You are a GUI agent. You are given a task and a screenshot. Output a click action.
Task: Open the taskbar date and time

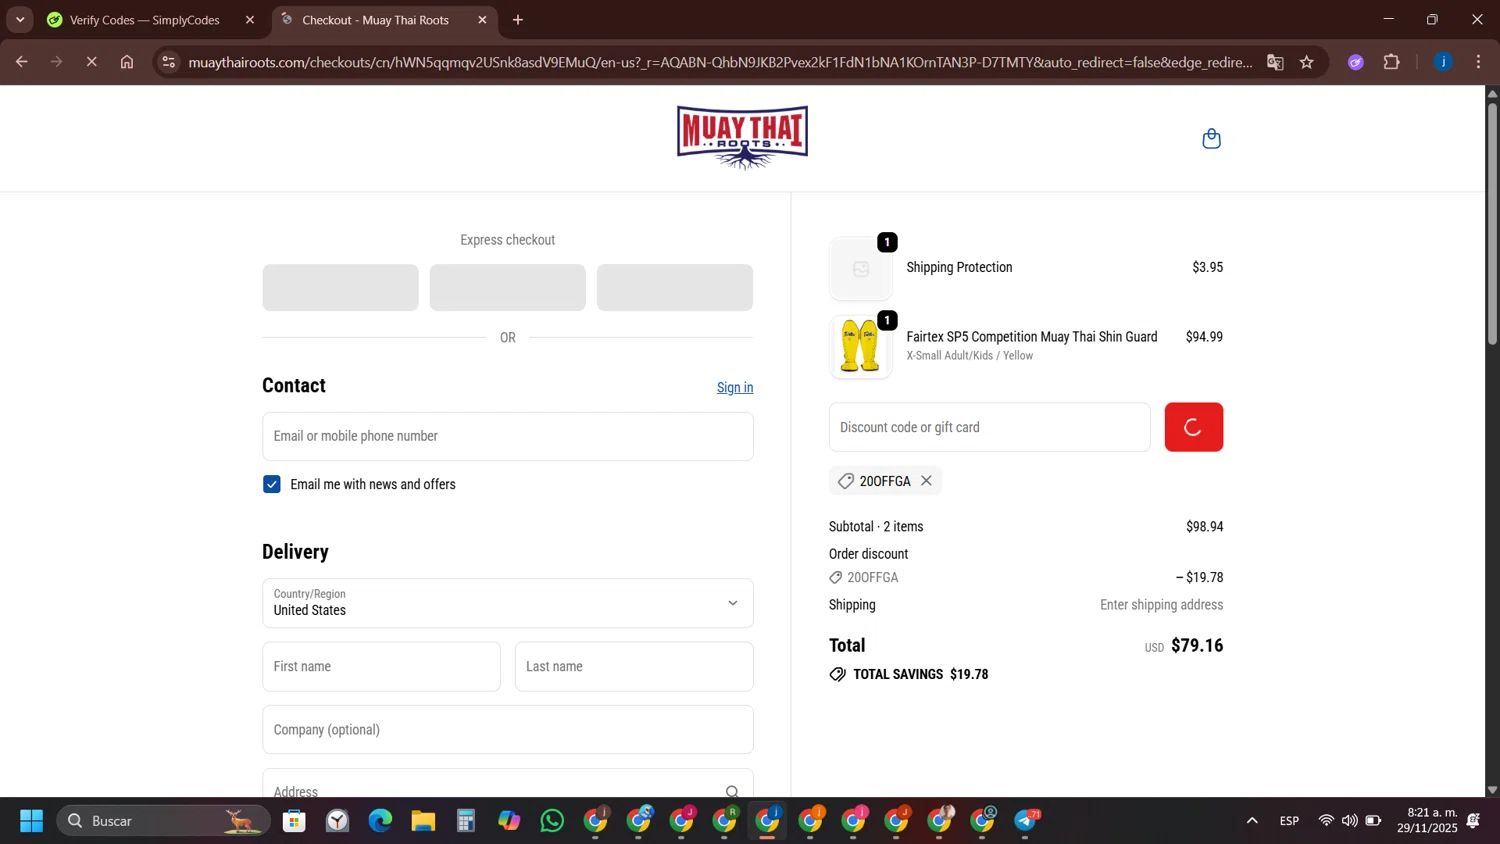tap(1427, 821)
